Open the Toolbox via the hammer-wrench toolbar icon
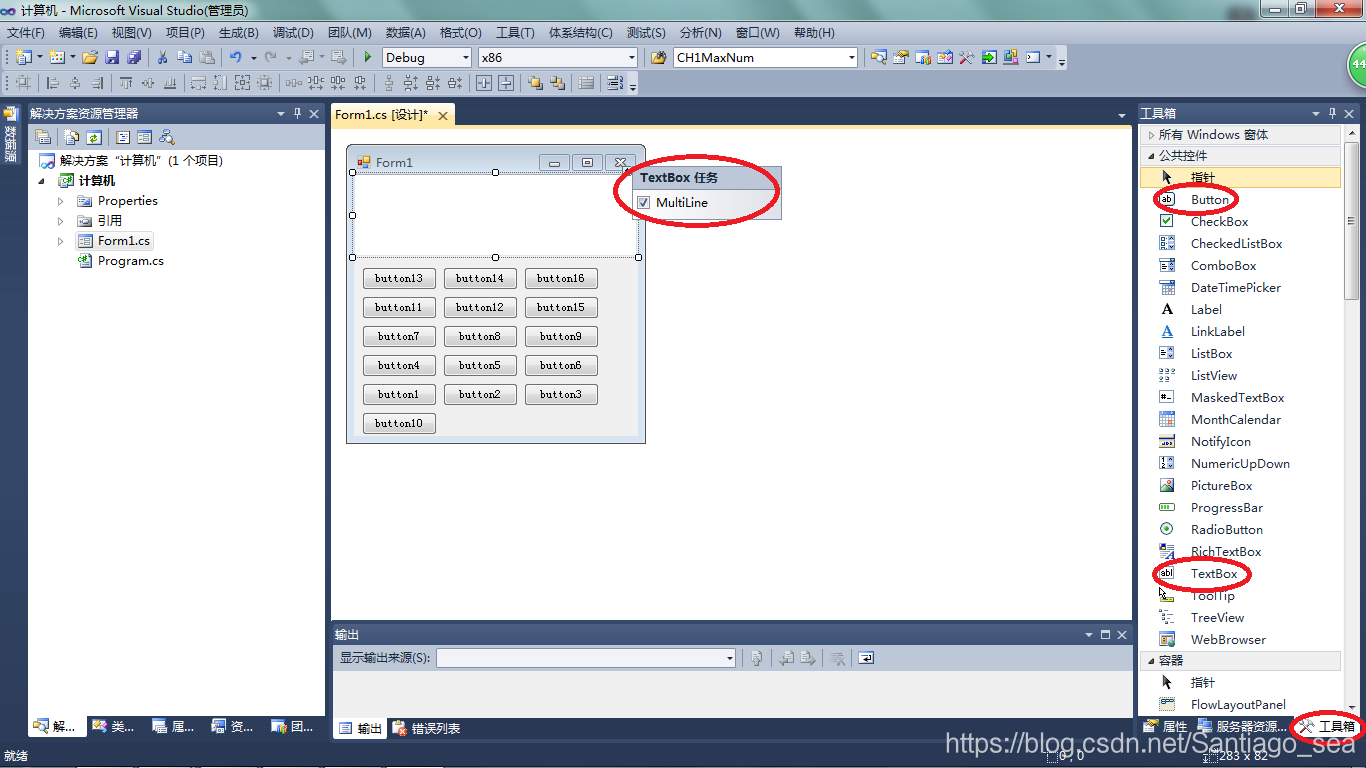This screenshot has height=768, width=1366. 966,57
